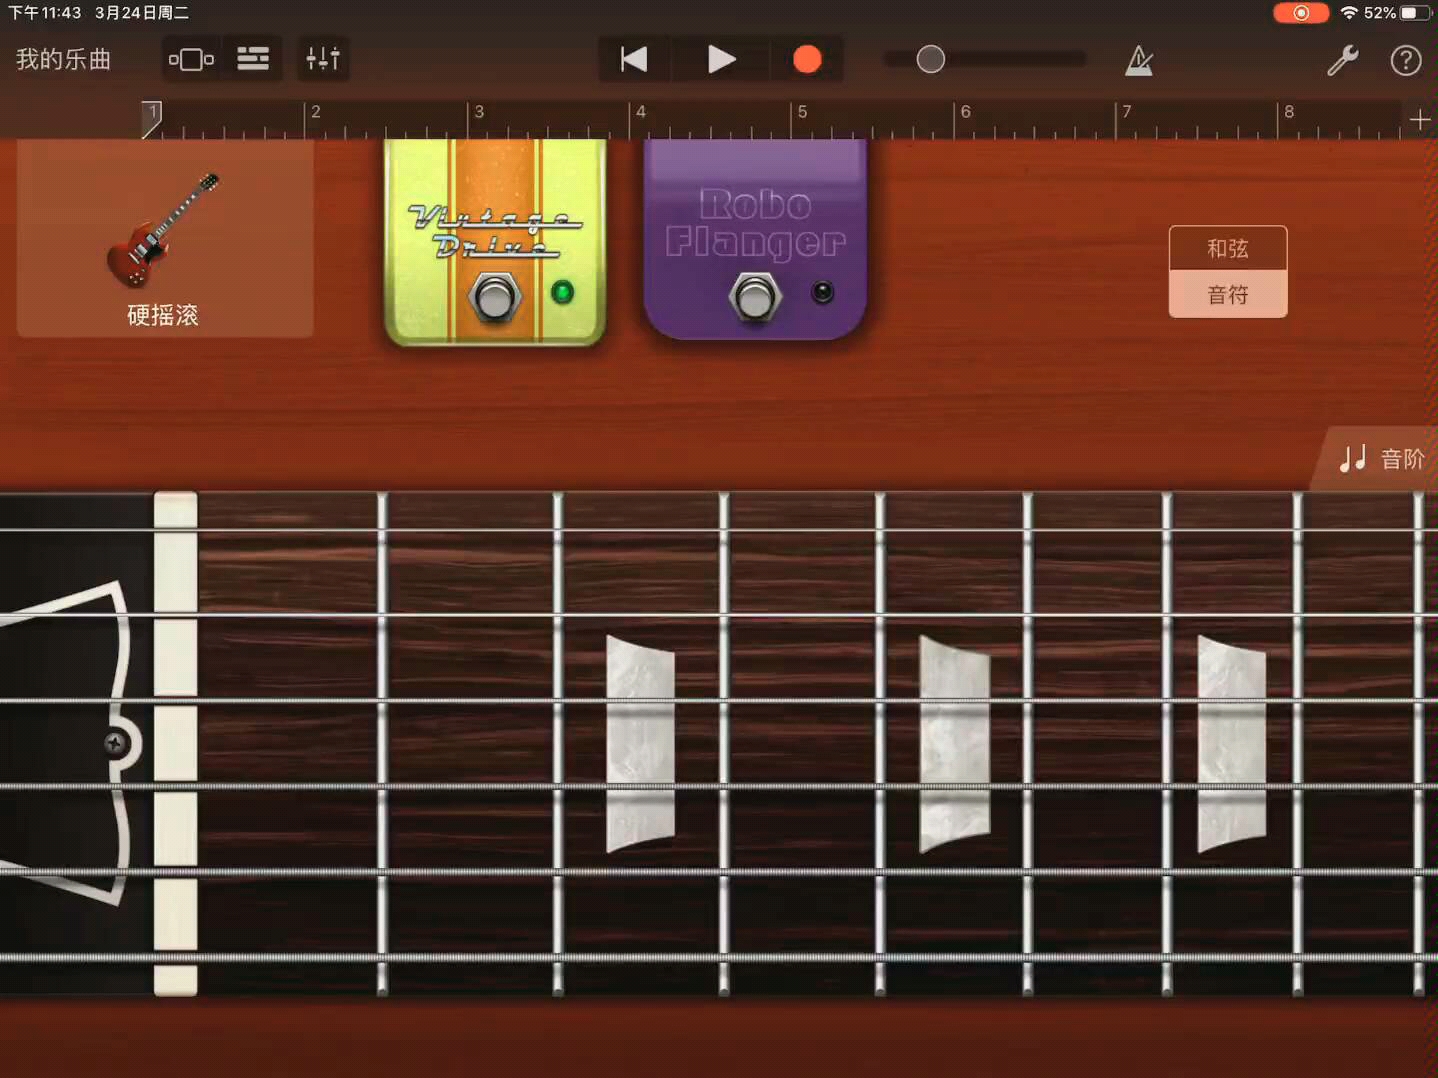Toggle the metronome icon
Image resolution: width=1438 pixels, height=1078 pixels.
(1139, 60)
